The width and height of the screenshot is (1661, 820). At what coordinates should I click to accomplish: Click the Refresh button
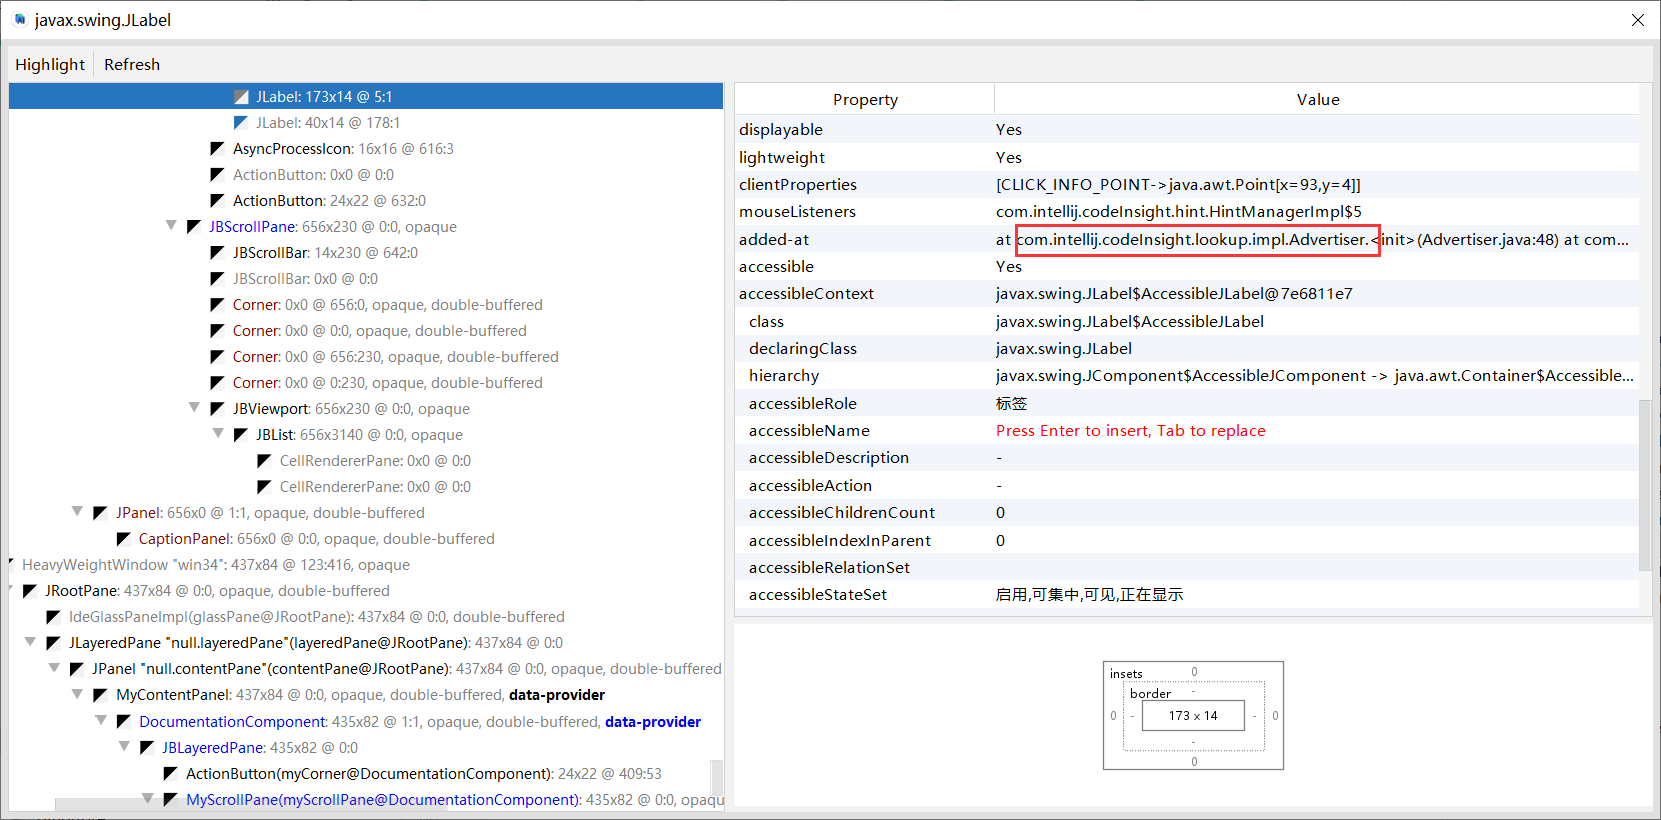tap(132, 64)
